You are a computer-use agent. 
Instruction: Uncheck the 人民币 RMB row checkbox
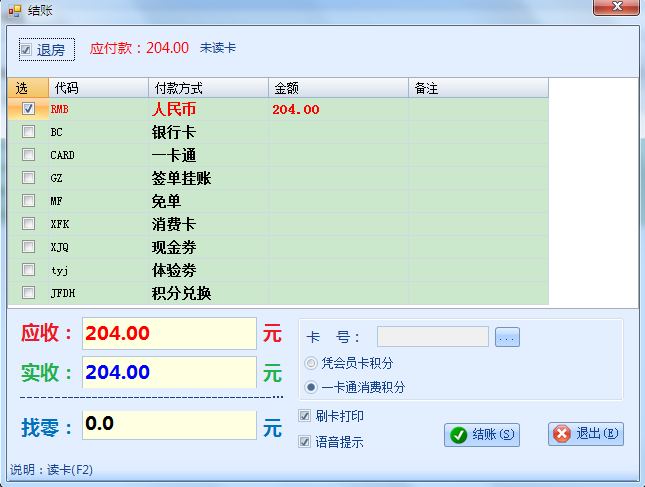(28, 109)
